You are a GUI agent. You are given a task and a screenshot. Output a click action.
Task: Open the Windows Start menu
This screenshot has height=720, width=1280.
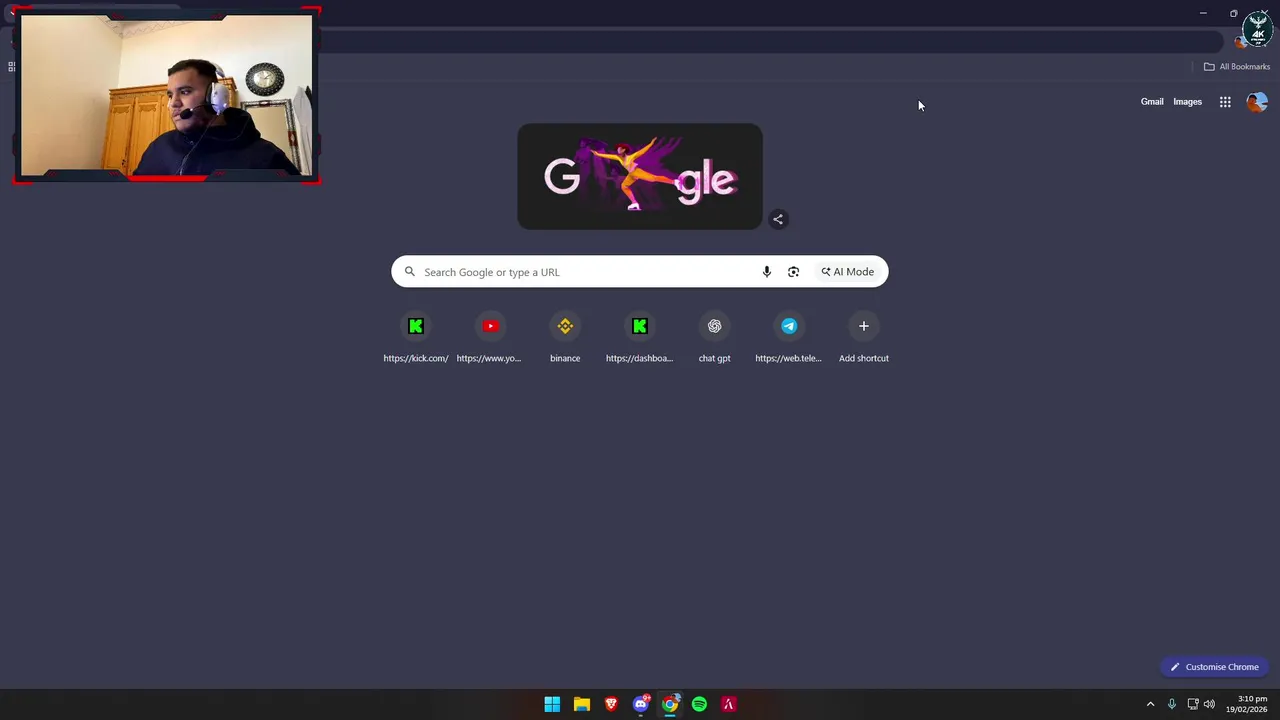tap(552, 704)
